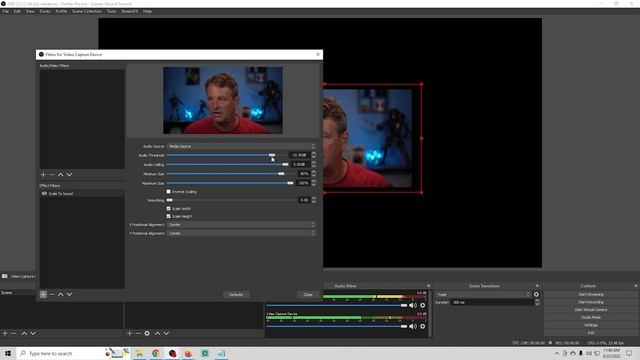Image resolution: width=640 pixels, height=360 pixels.
Task: Click the Audio Ceiling slider handle
Action: click(285, 164)
